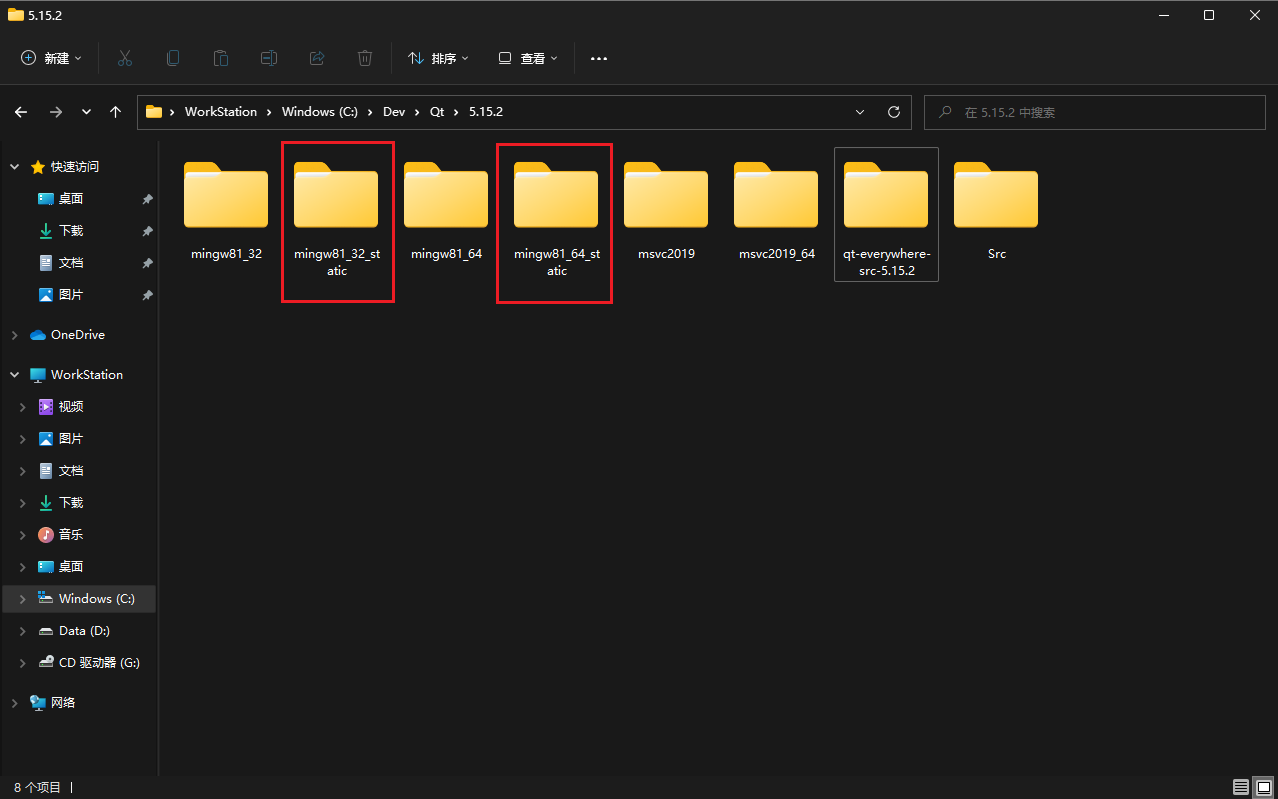This screenshot has width=1278, height=799.
Task: Refresh the current folder view
Action: pyautogui.click(x=894, y=112)
